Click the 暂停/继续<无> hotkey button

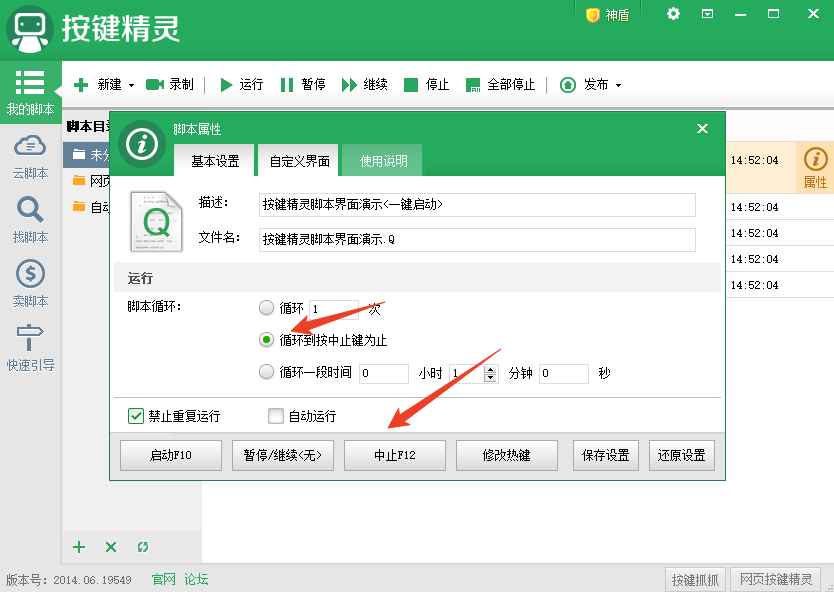pos(282,455)
